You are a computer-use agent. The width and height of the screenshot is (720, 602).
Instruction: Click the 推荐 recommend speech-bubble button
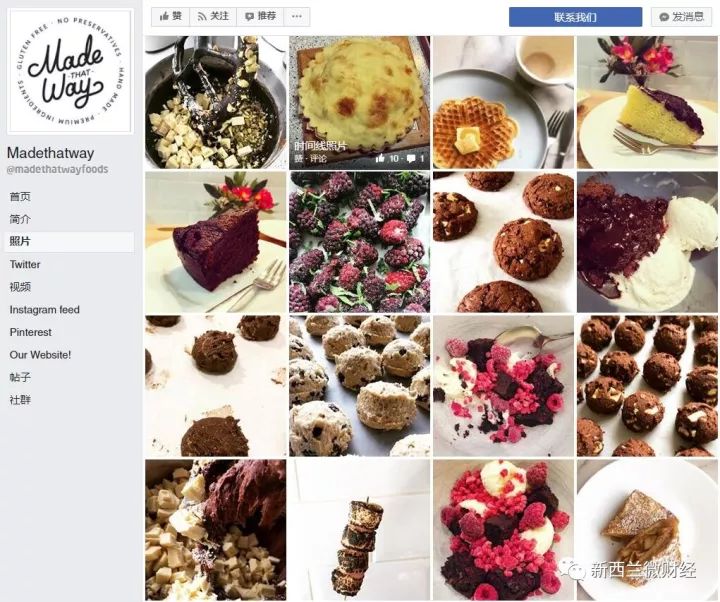pyautogui.click(x=260, y=17)
